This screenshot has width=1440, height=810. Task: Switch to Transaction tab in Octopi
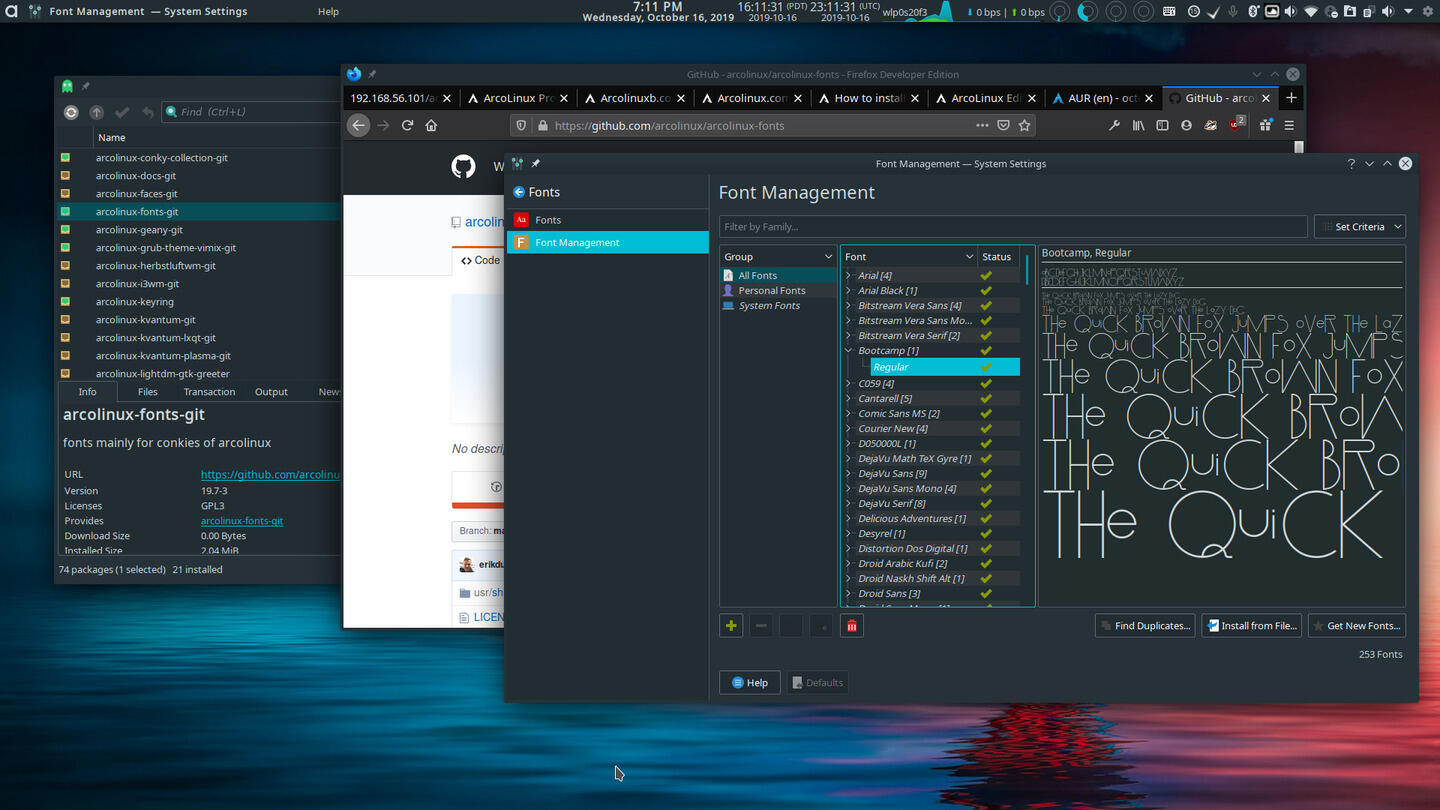(209, 392)
